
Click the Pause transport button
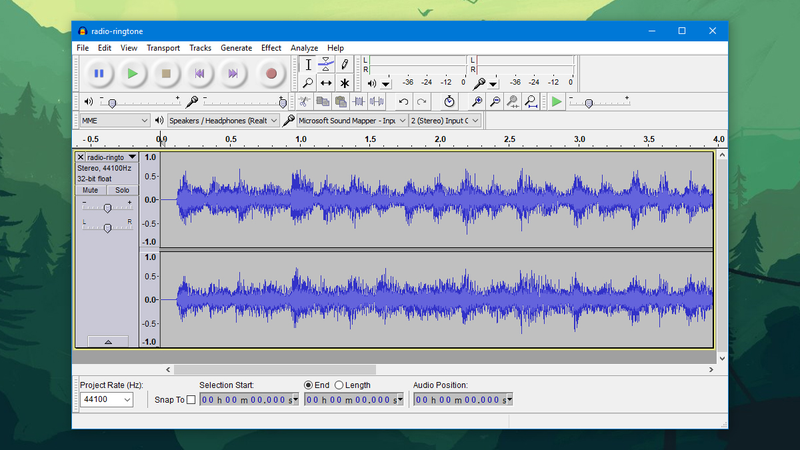tap(99, 73)
